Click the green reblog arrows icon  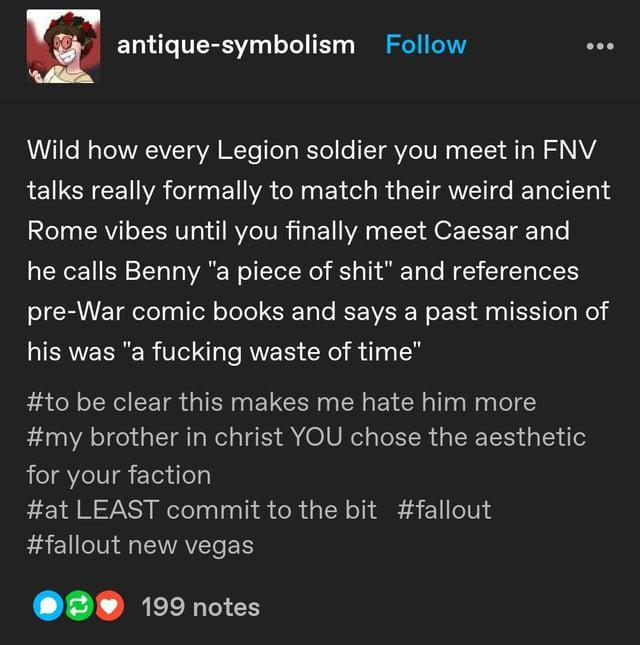(79, 606)
